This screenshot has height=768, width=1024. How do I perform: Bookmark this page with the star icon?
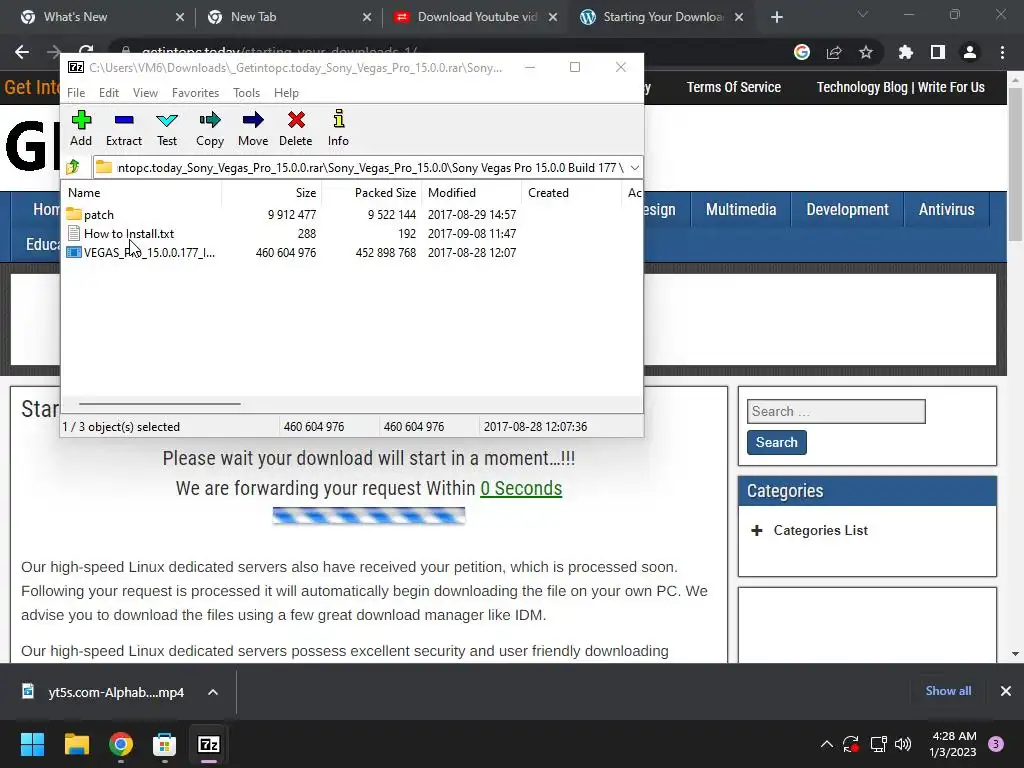(866, 52)
